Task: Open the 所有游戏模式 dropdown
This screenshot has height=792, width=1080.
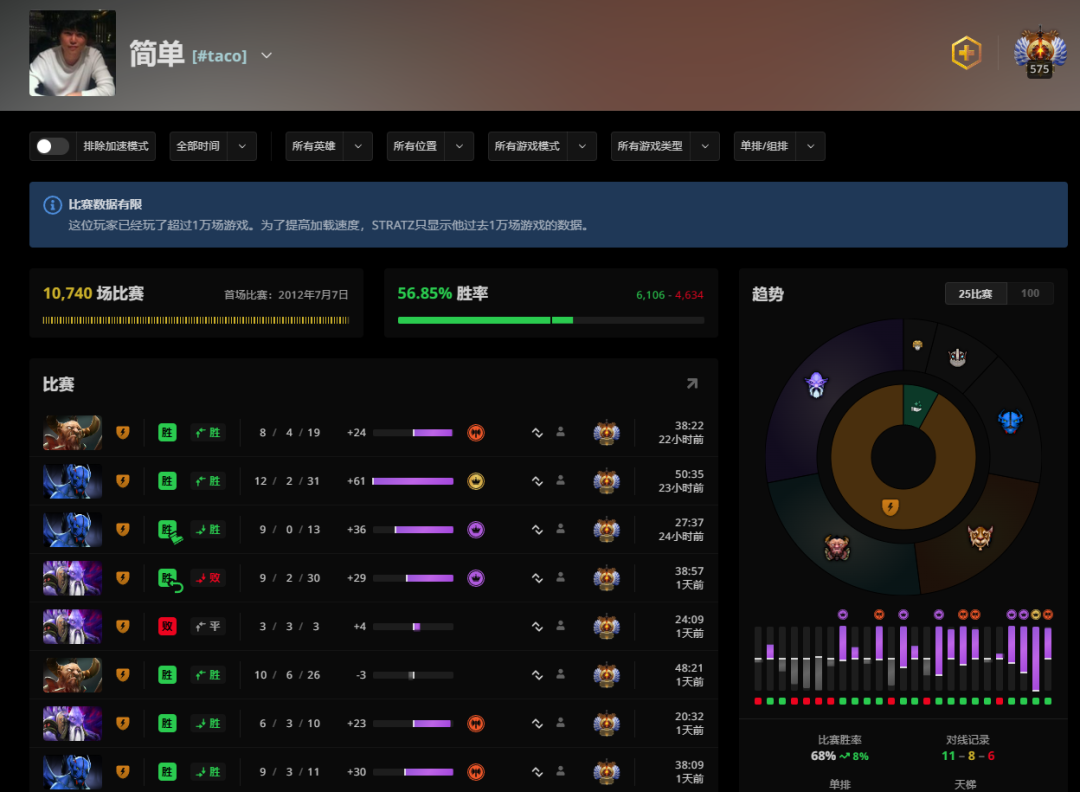Action: point(542,146)
